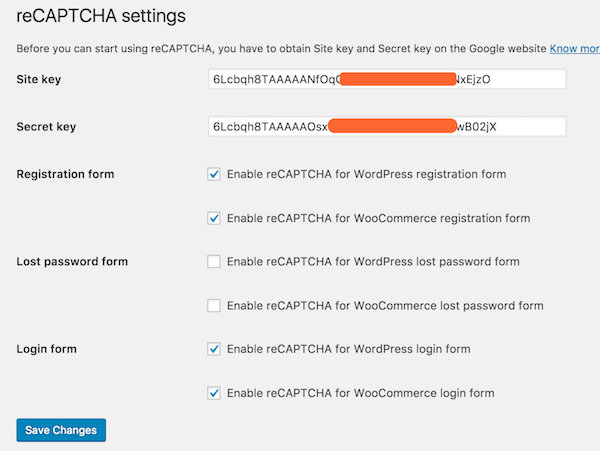Enable the WordPress lost password form checkbox
The image size is (600, 451).
click(214, 262)
